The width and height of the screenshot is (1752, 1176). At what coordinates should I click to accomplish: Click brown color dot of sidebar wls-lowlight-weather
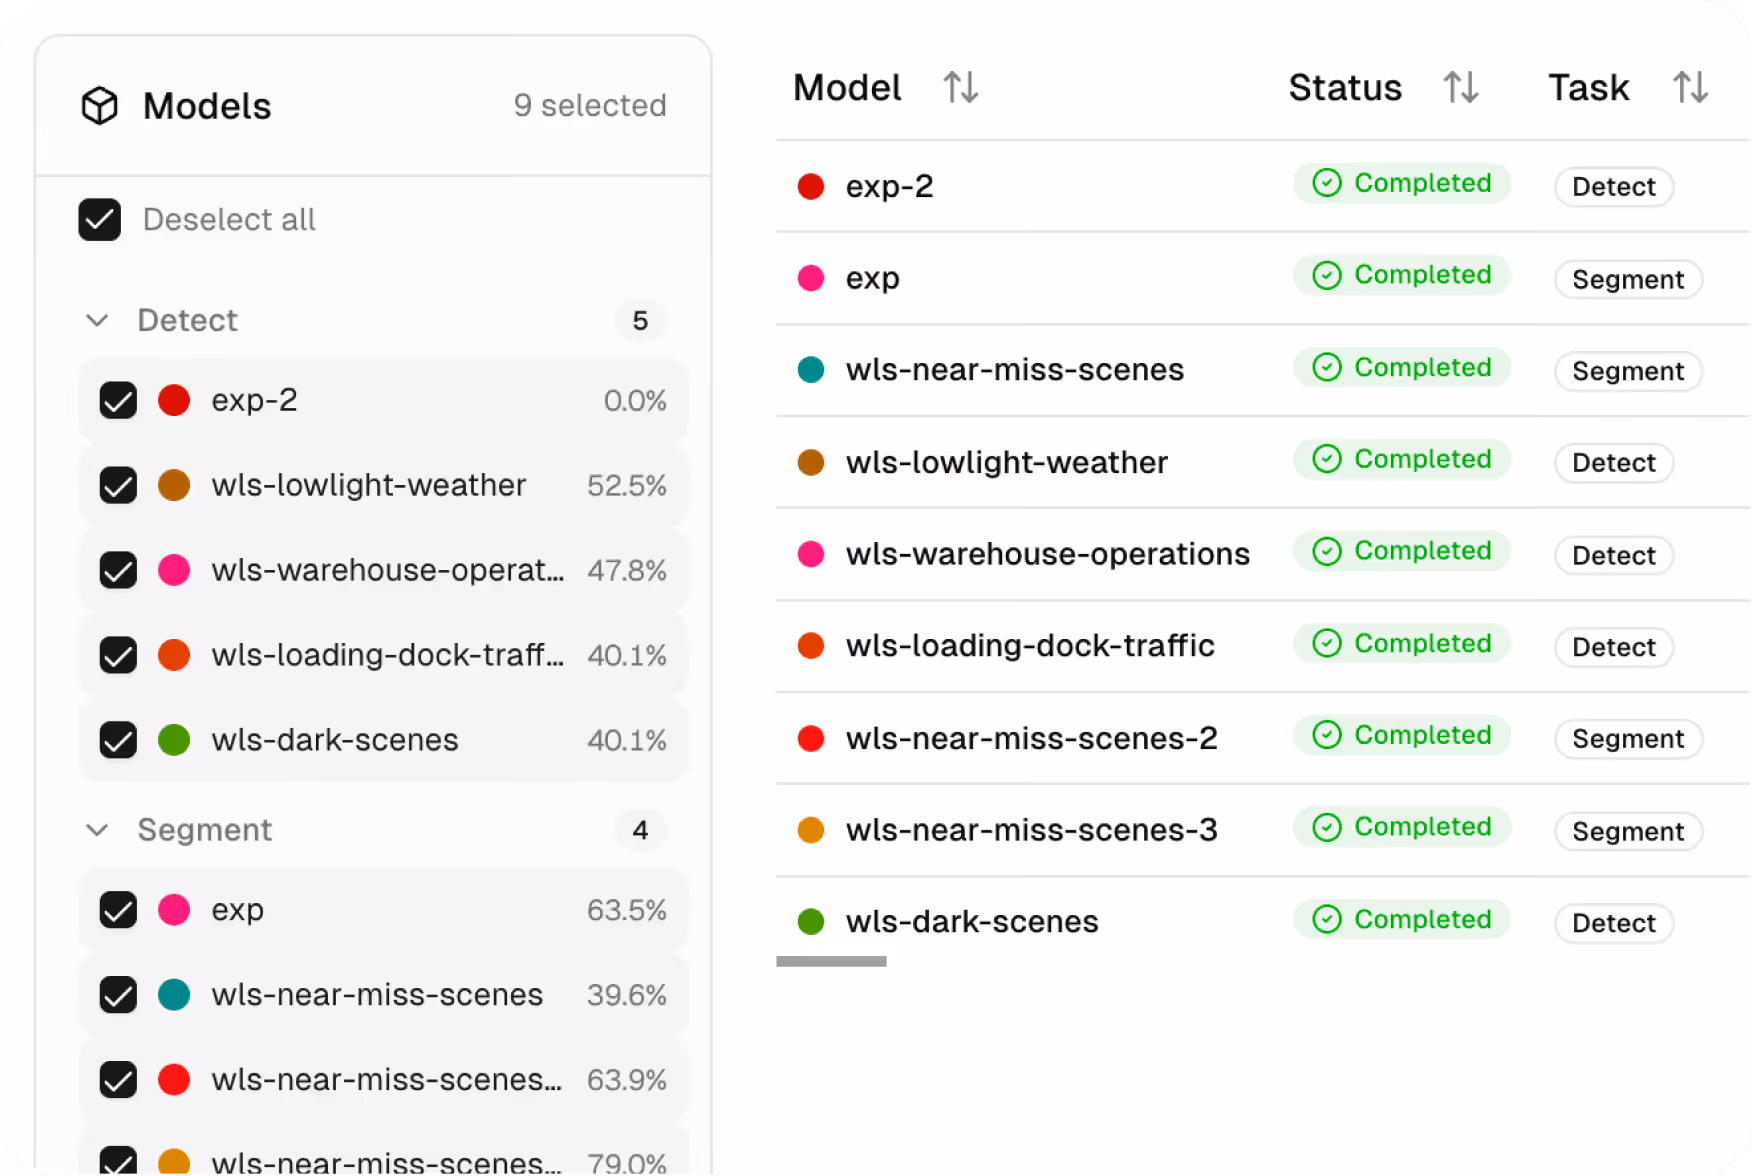click(174, 485)
